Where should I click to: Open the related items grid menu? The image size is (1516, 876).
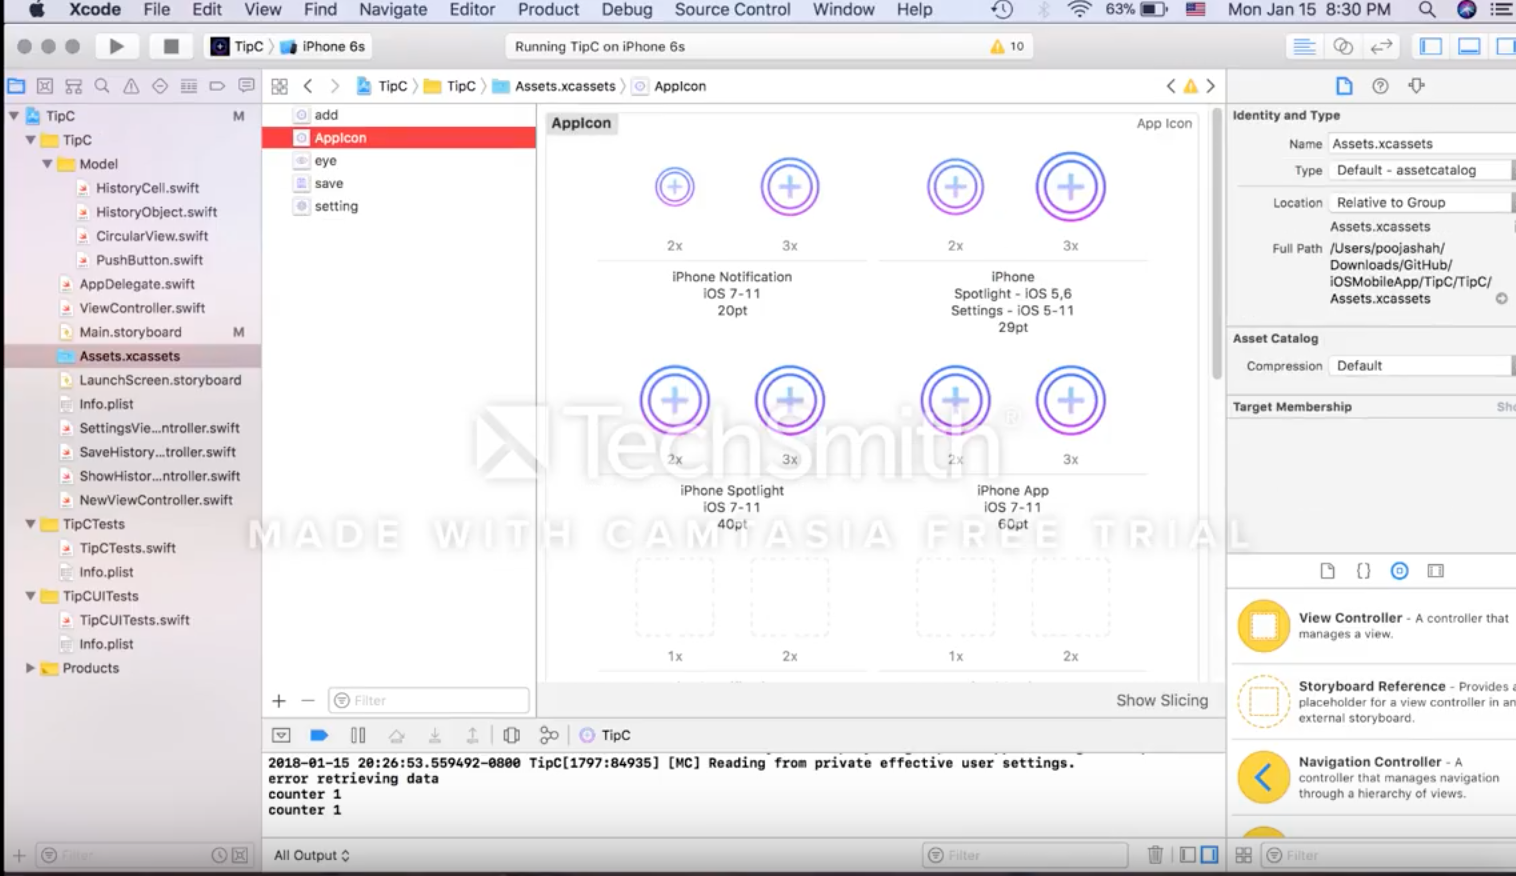280,86
